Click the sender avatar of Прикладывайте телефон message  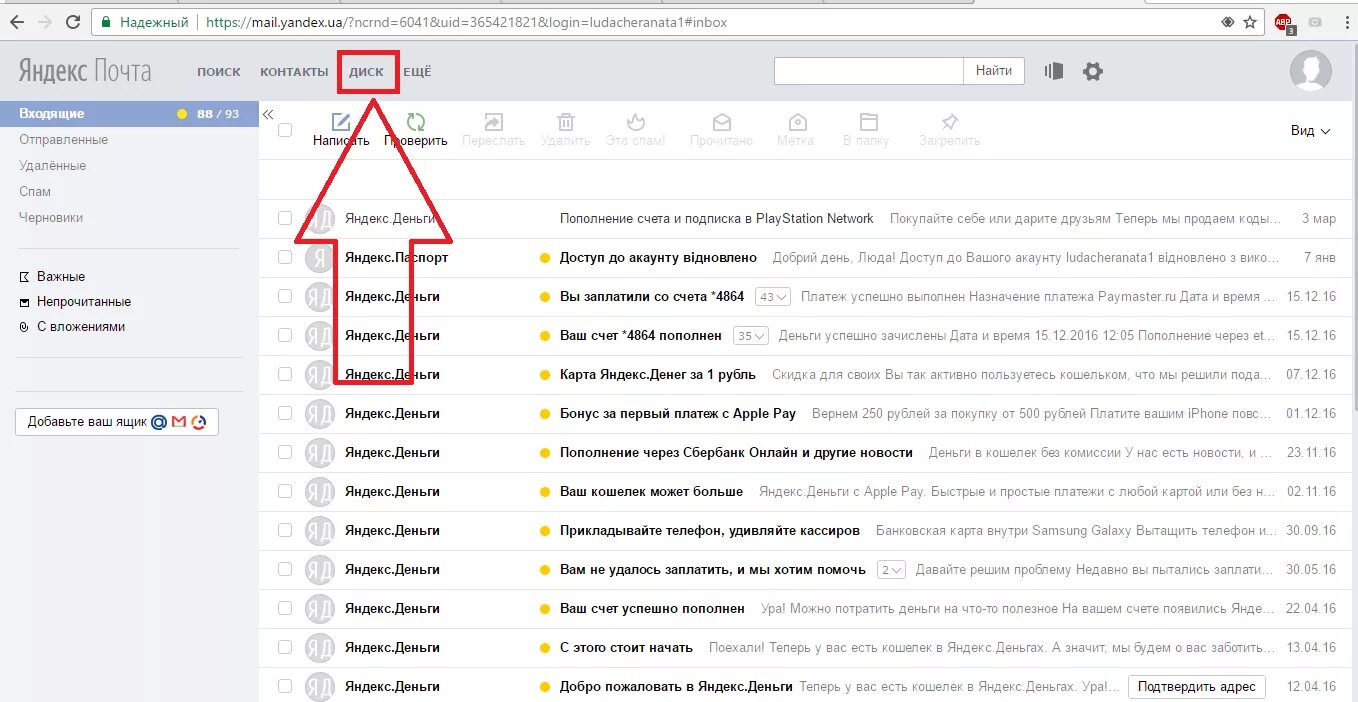(x=320, y=530)
